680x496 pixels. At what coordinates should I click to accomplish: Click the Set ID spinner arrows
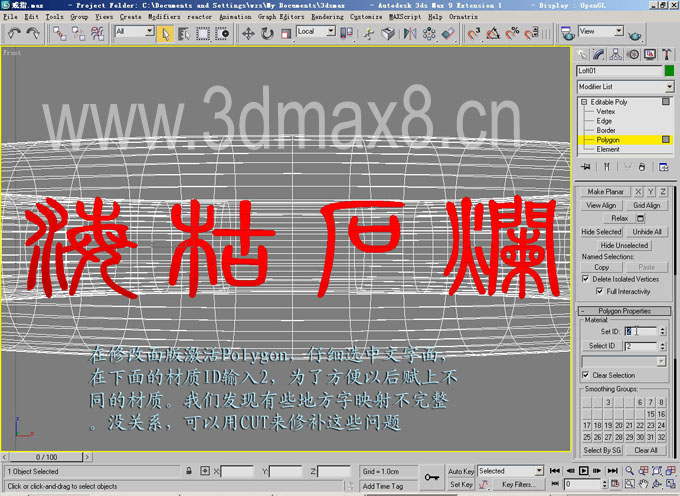[662, 331]
